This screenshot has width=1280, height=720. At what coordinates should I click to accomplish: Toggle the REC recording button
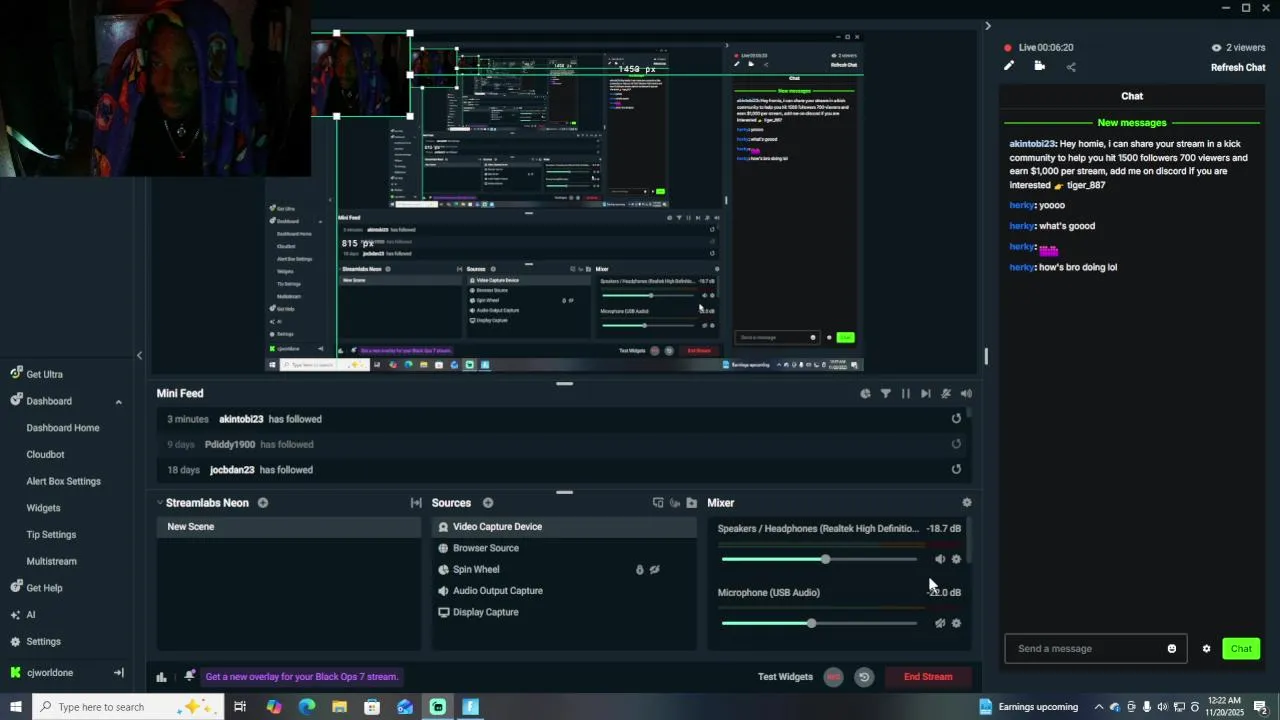point(833,677)
